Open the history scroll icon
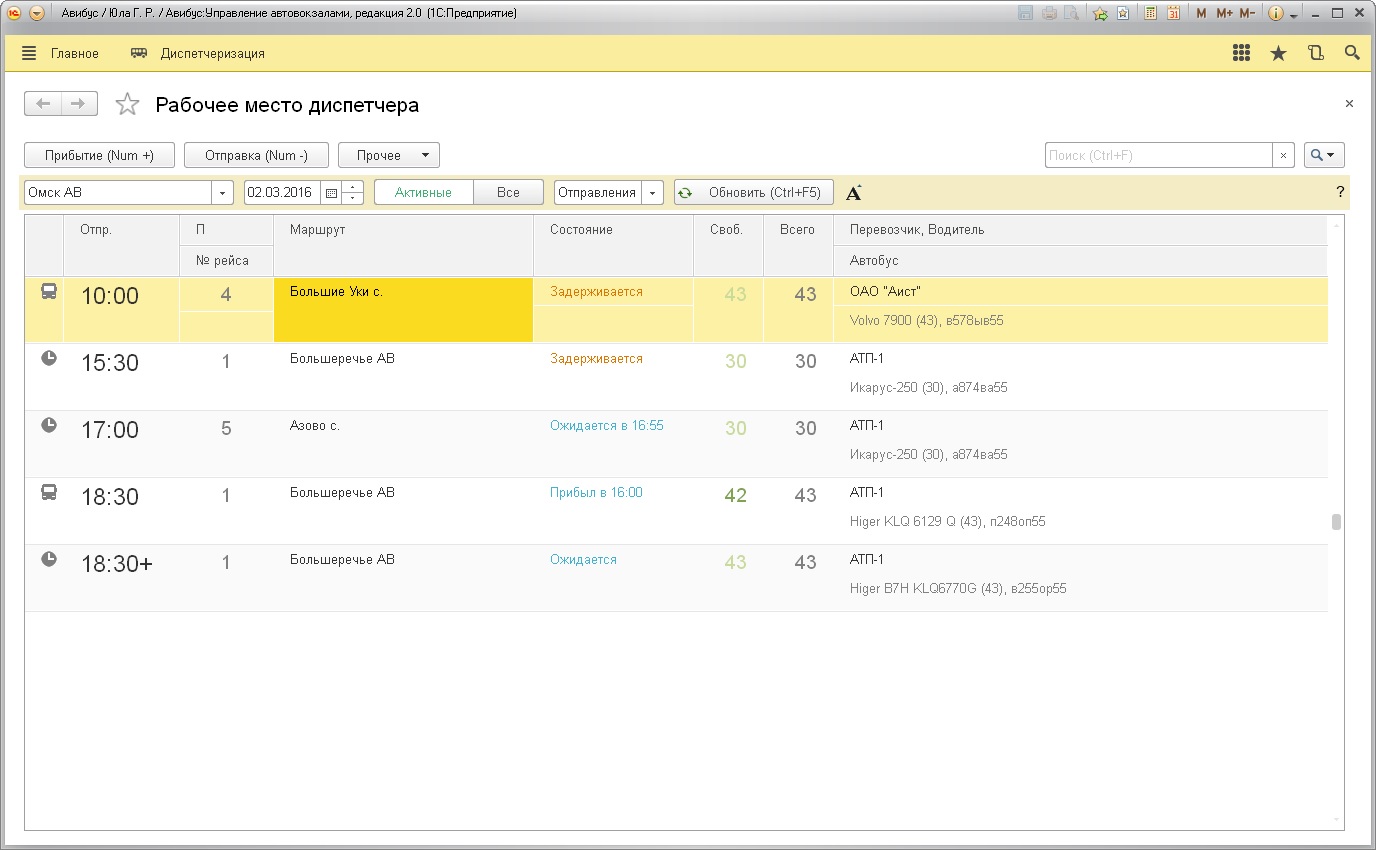Image resolution: width=1376 pixels, height=850 pixels. click(x=1315, y=54)
